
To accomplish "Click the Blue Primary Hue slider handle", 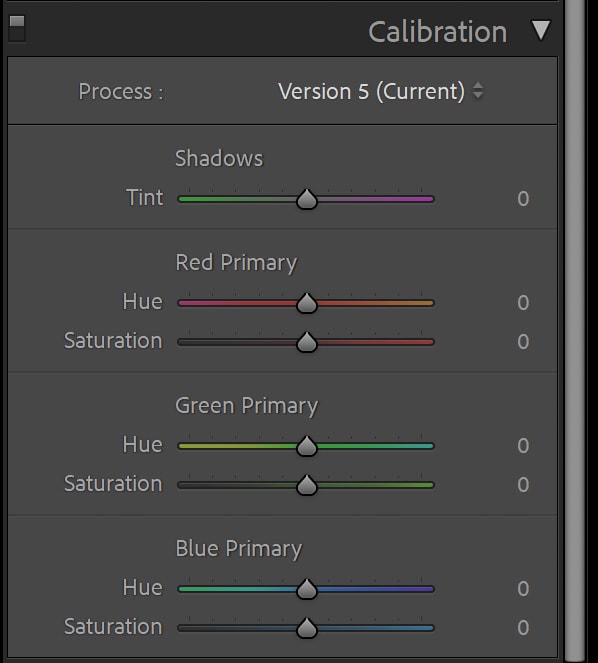I will click(x=307, y=589).
